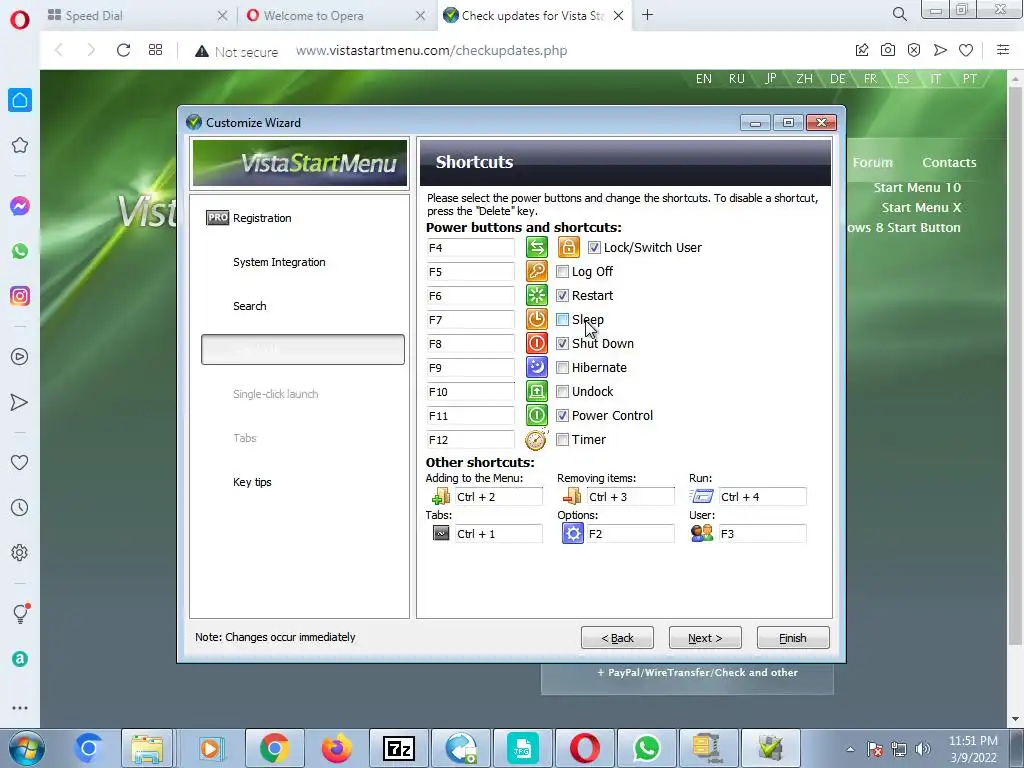The width and height of the screenshot is (1024, 768).
Task: Launch Firefox from the taskbar
Action: (336, 748)
